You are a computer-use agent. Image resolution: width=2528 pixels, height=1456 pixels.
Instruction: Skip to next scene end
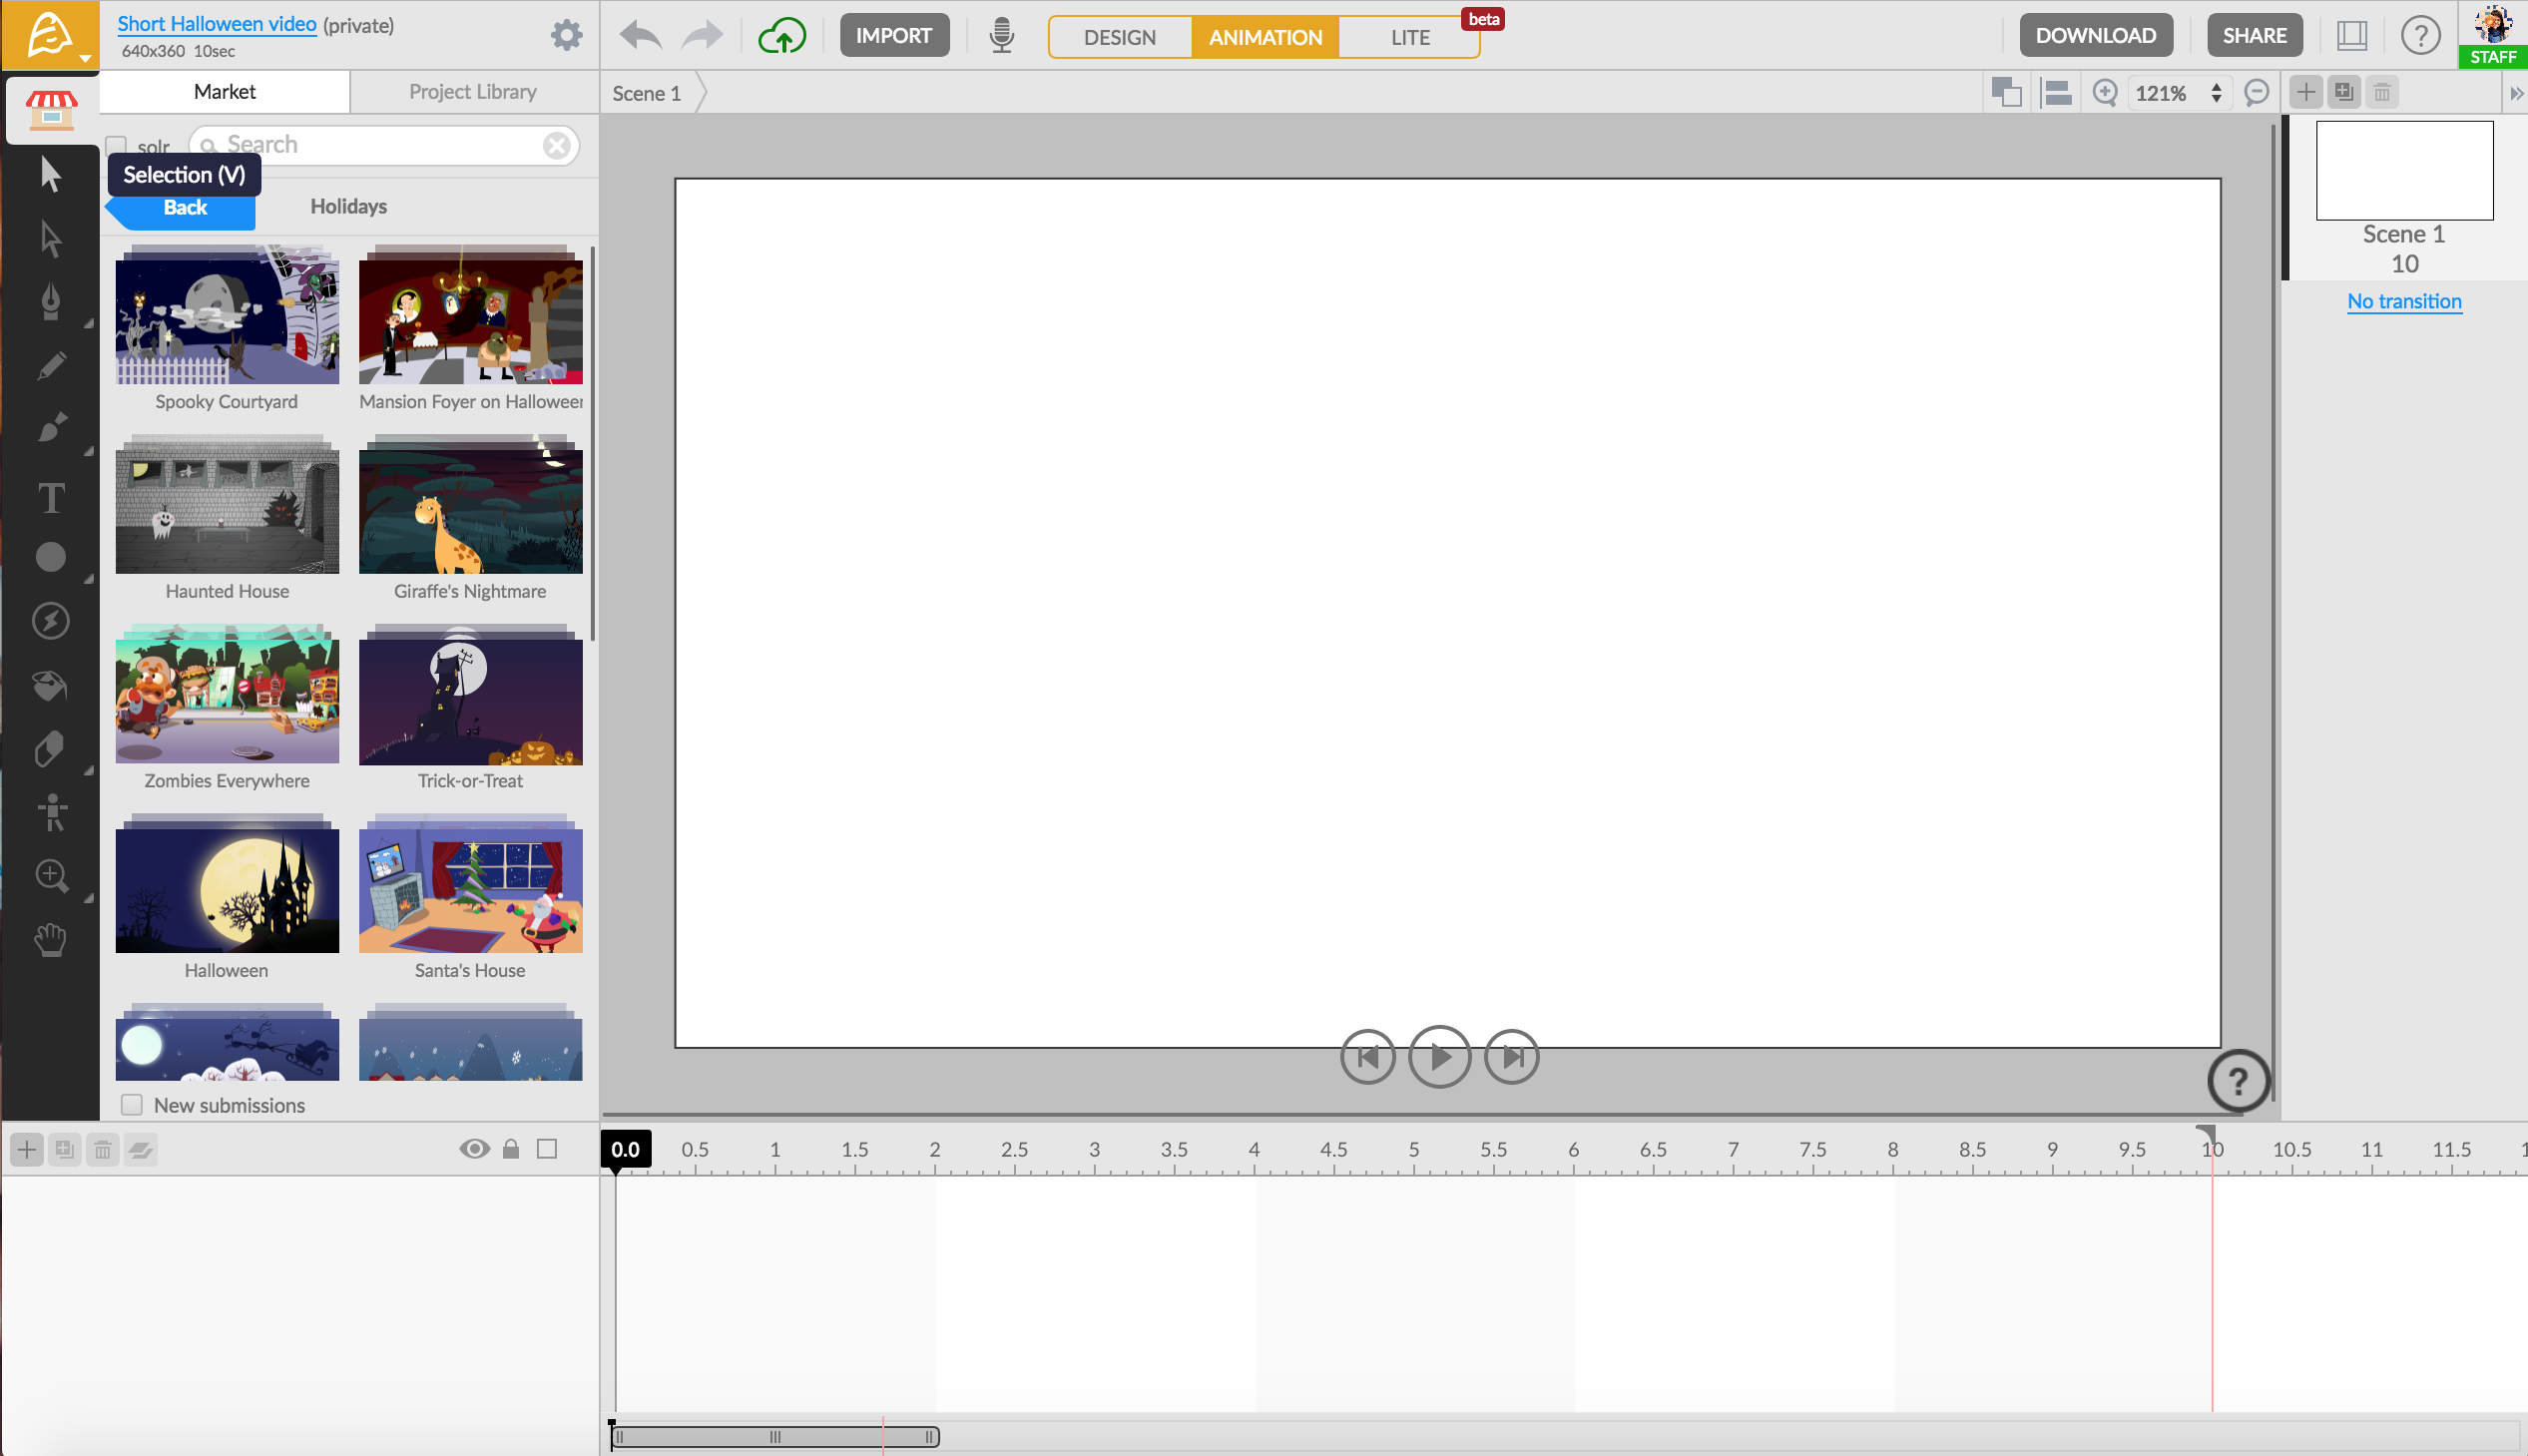[1511, 1057]
